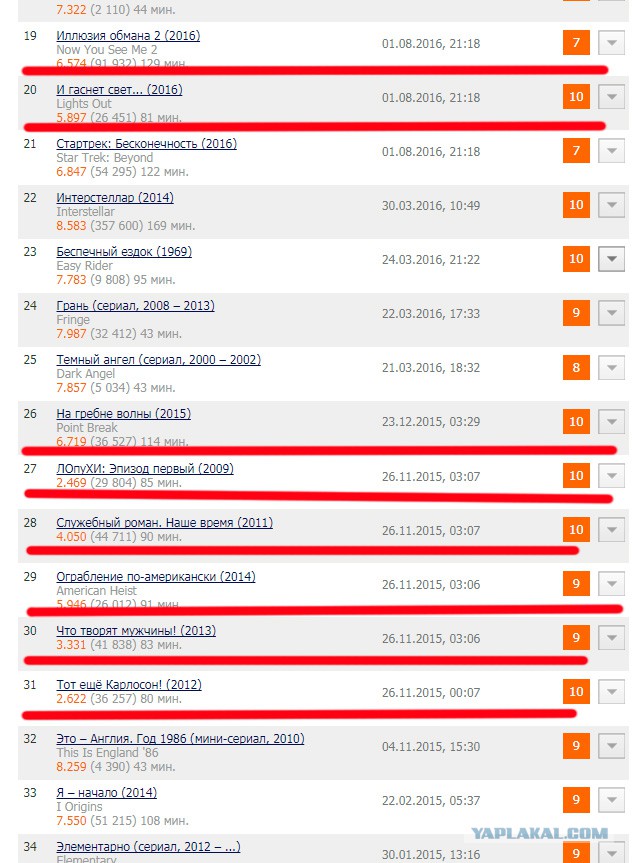Expand dropdown arrow for Ограбление по-американски
This screenshot has width=634, height=863.
(x=611, y=583)
